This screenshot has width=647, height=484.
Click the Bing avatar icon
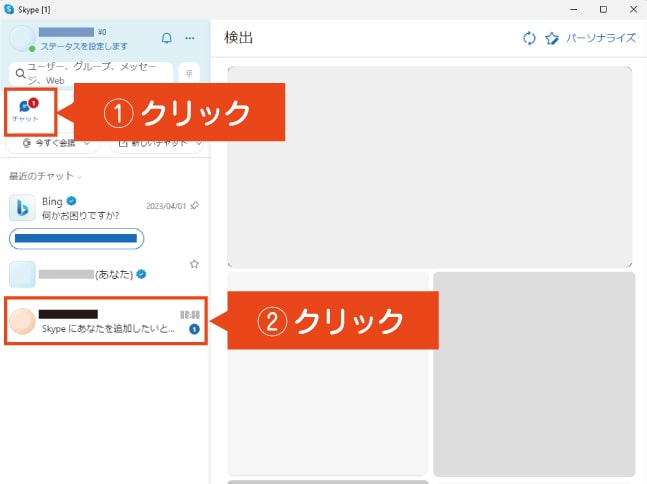22,208
